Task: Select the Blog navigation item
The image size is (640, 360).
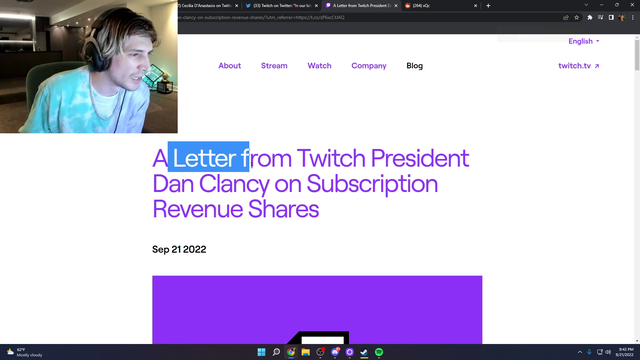Action: tap(414, 66)
